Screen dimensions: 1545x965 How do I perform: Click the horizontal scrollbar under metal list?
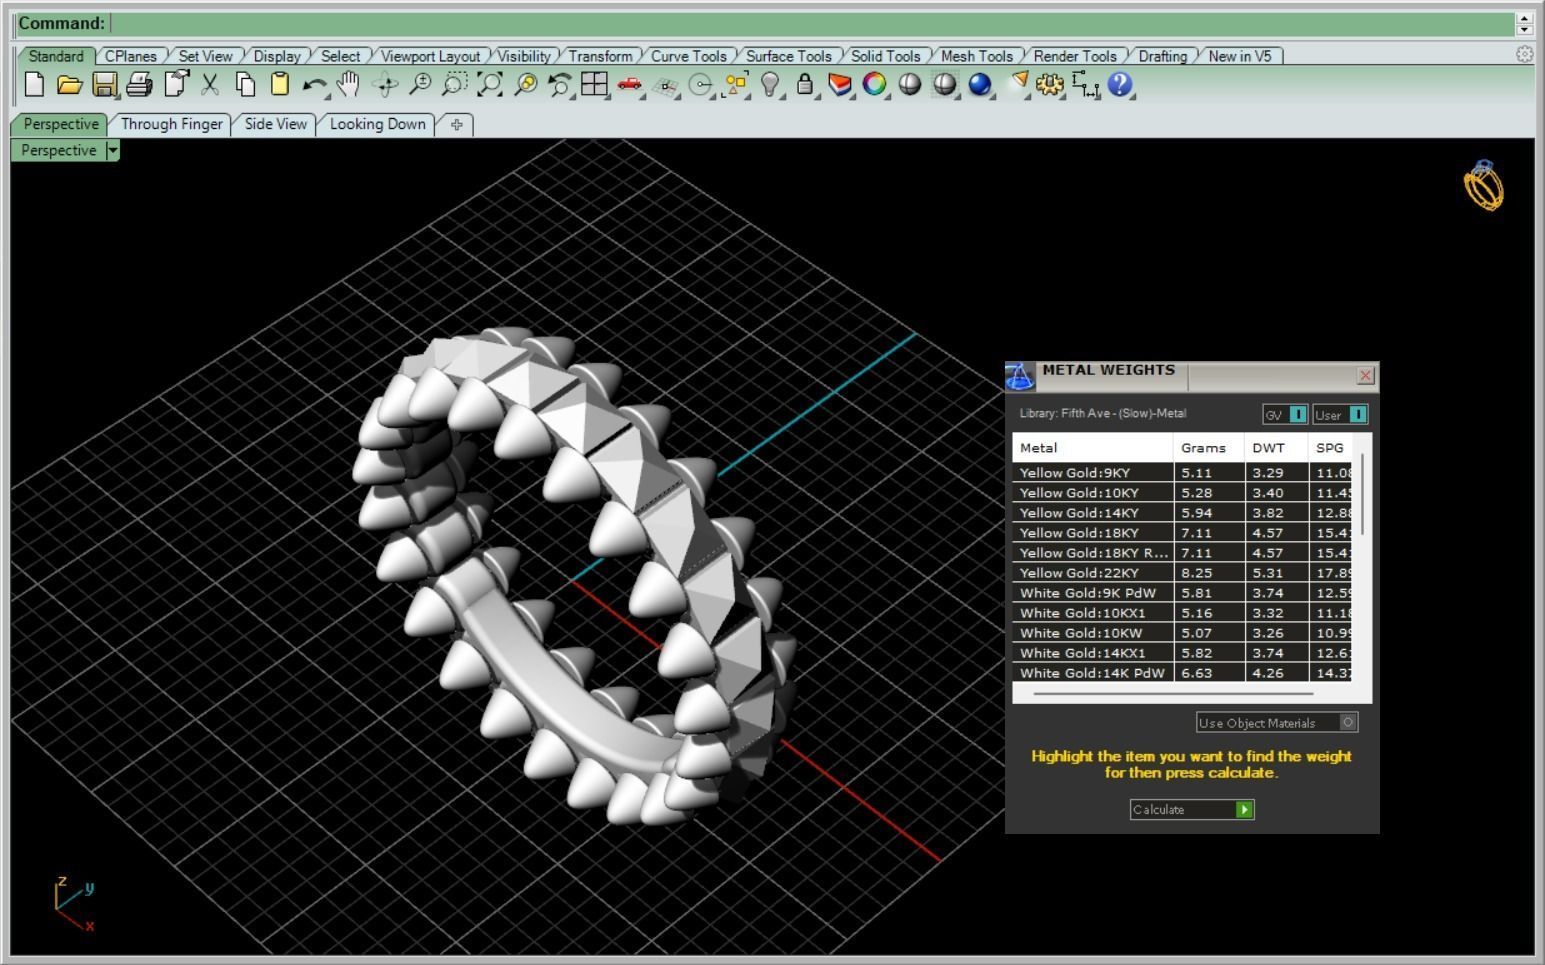[1173, 693]
